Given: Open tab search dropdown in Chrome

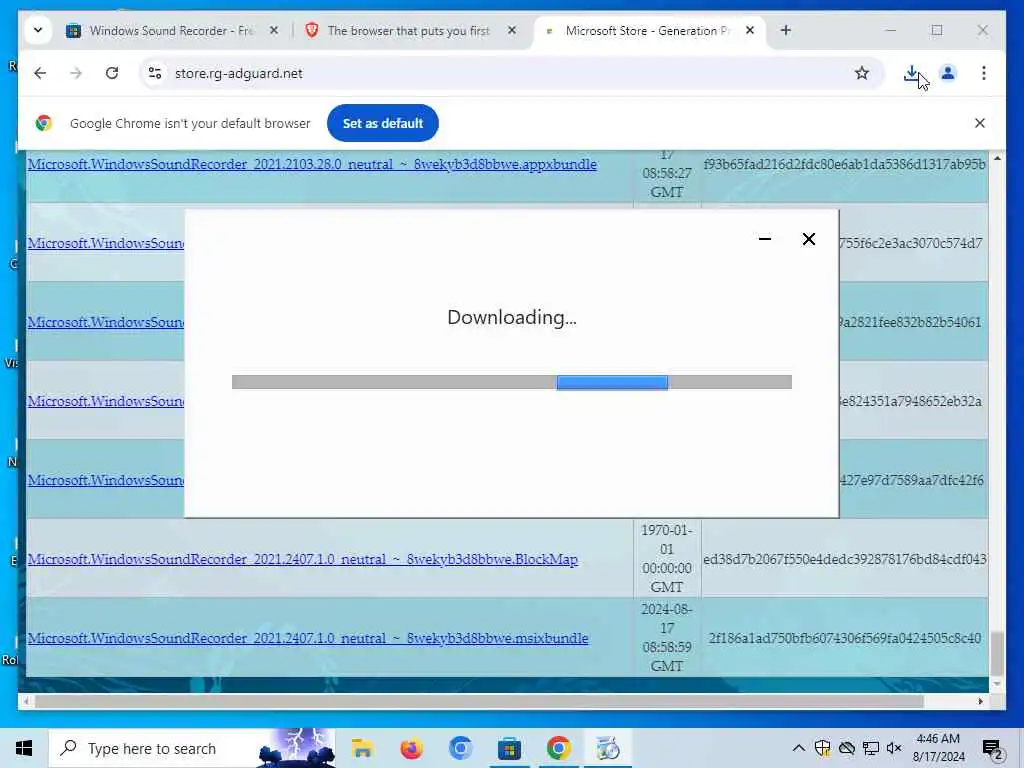Looking at the screenshot, I should 38,30.
